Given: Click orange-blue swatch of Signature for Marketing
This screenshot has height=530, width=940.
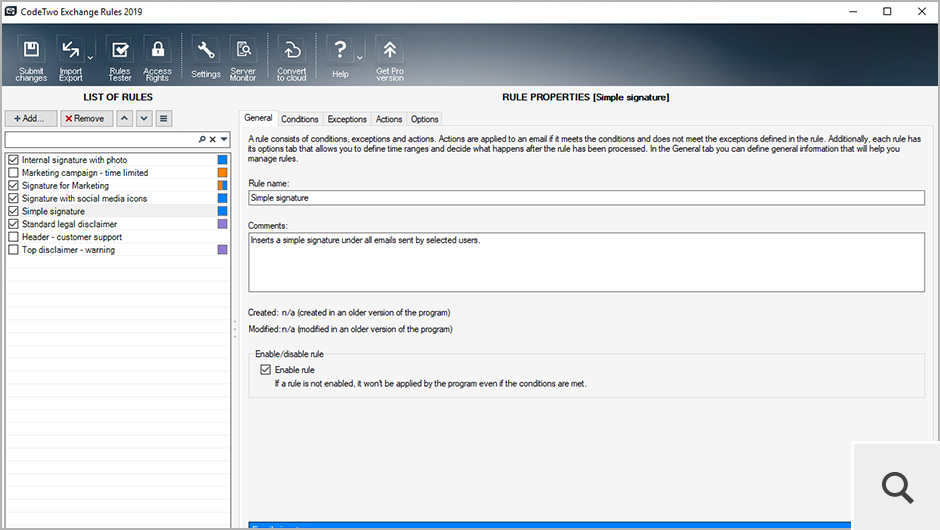Looking at the screenshot, I should click(222, 186).
